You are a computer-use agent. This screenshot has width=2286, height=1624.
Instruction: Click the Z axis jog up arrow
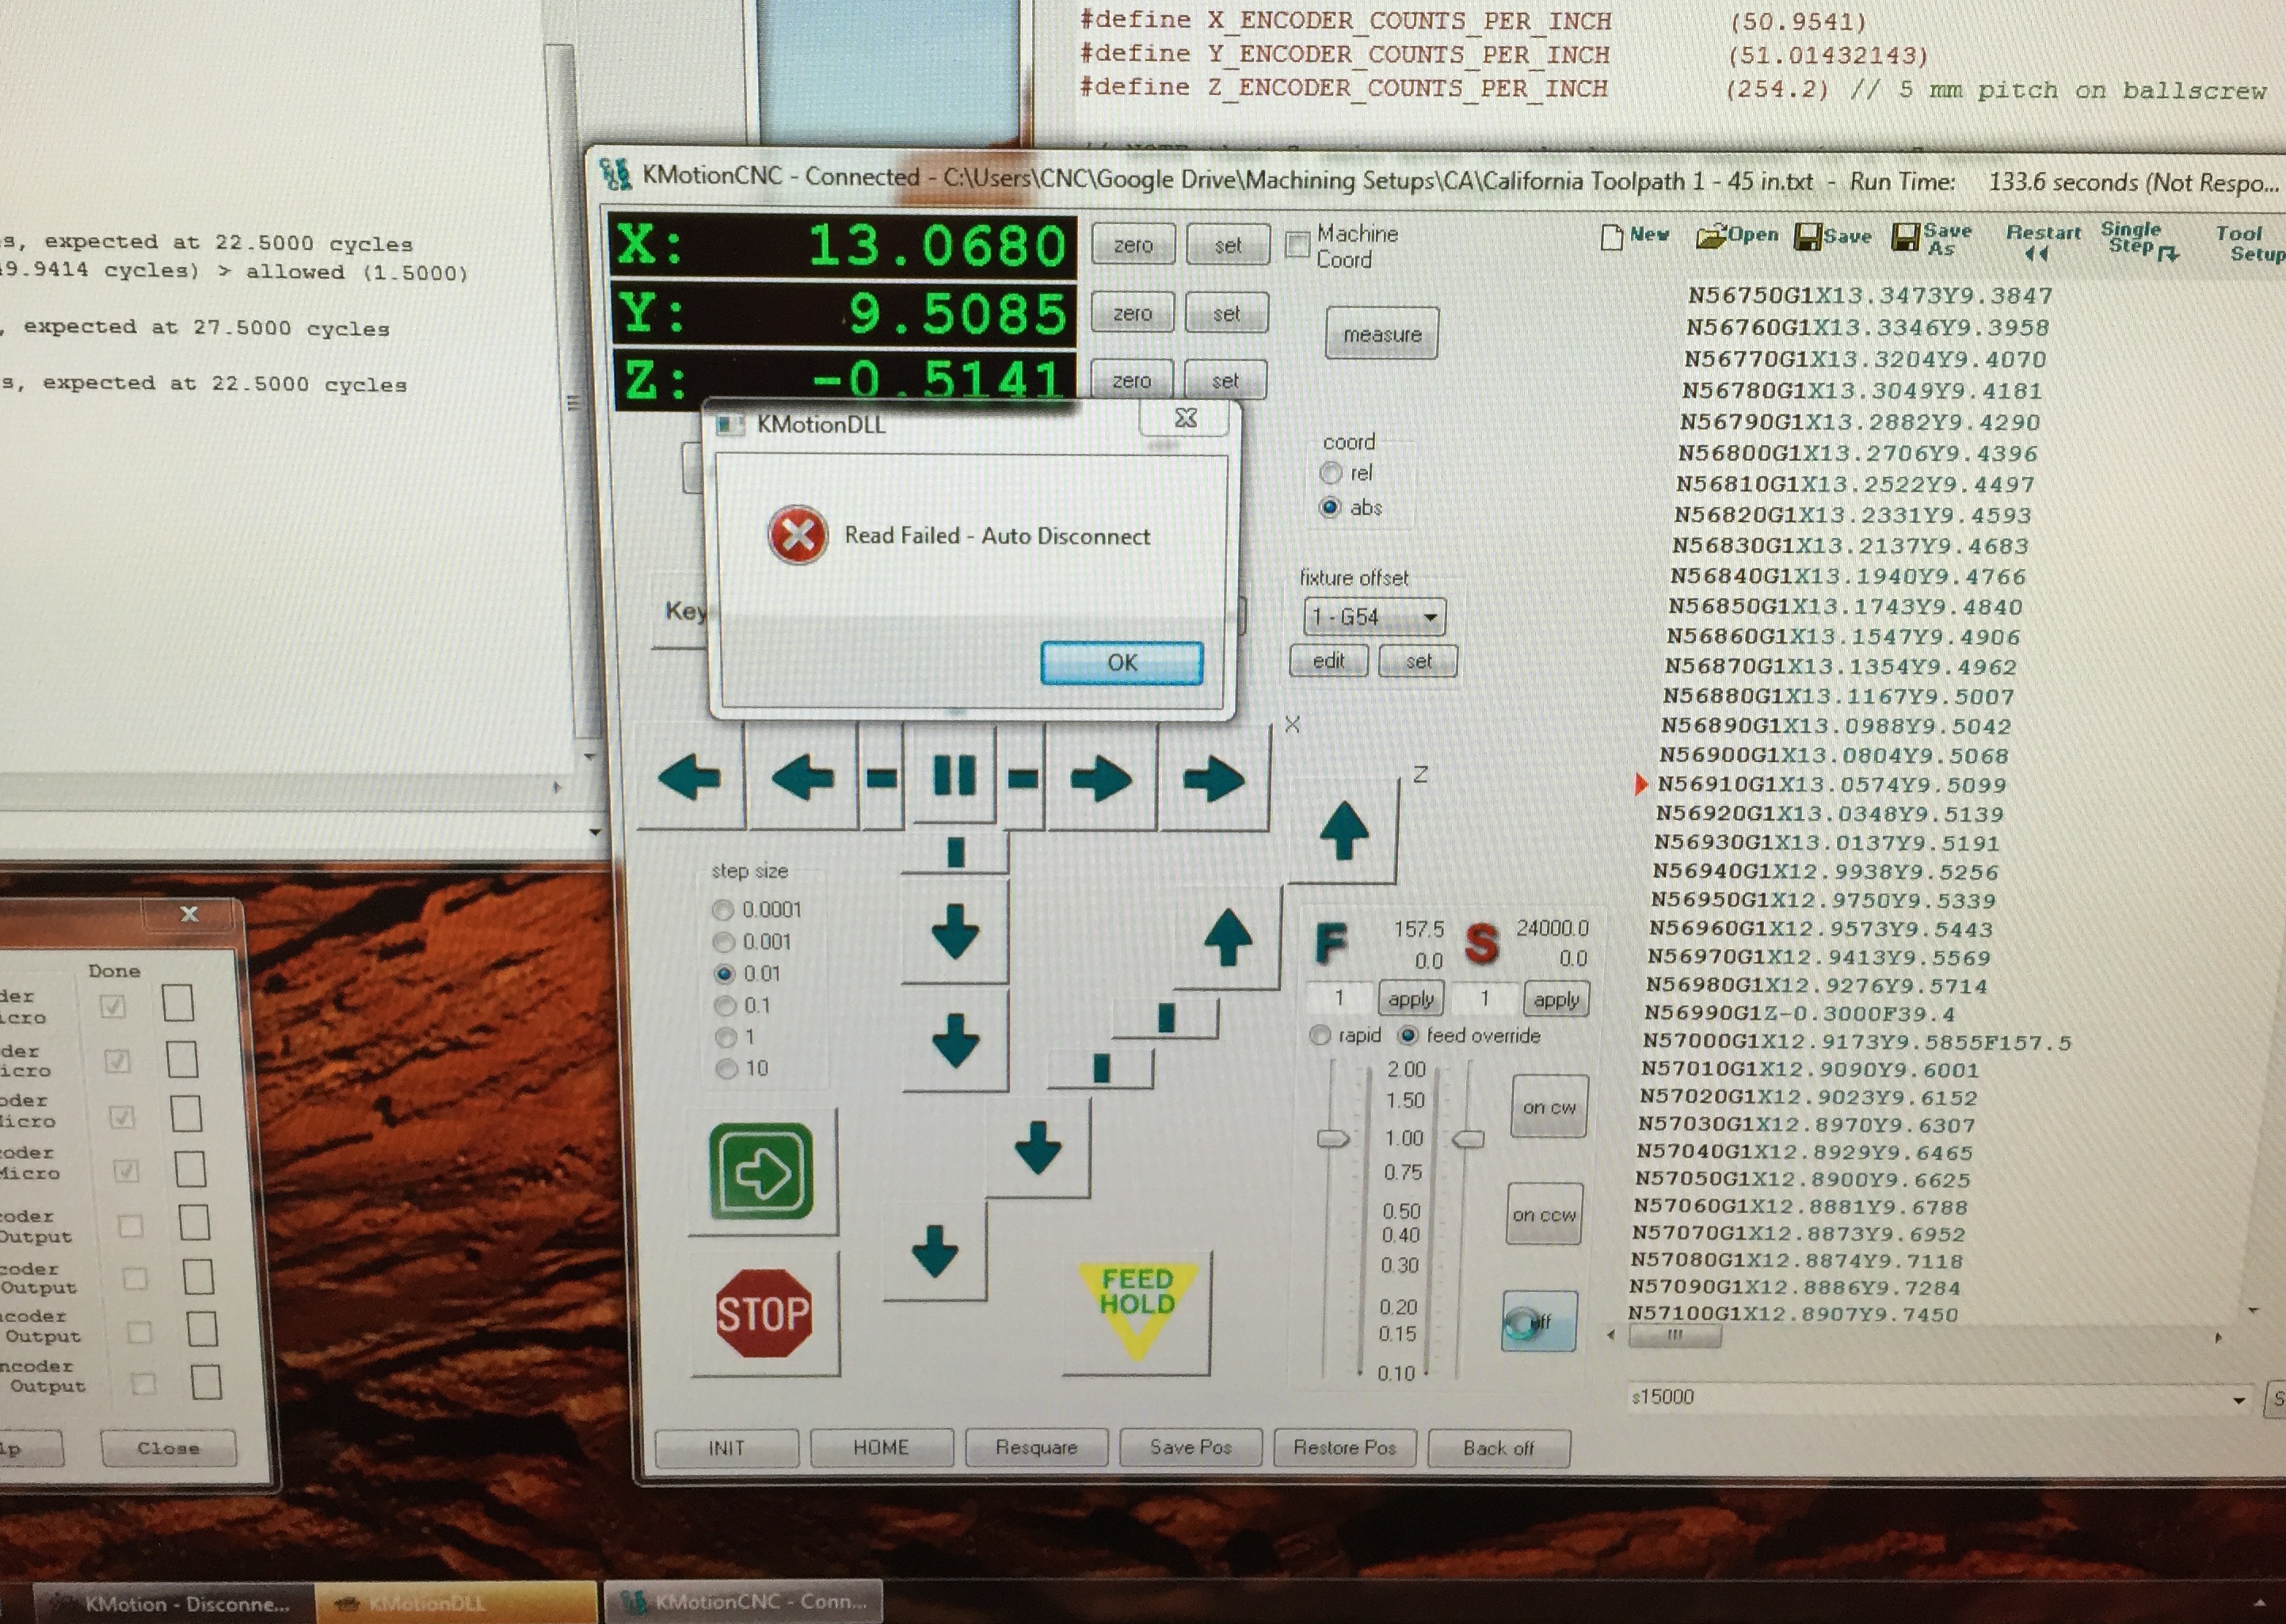click(x=1344, y=830)
